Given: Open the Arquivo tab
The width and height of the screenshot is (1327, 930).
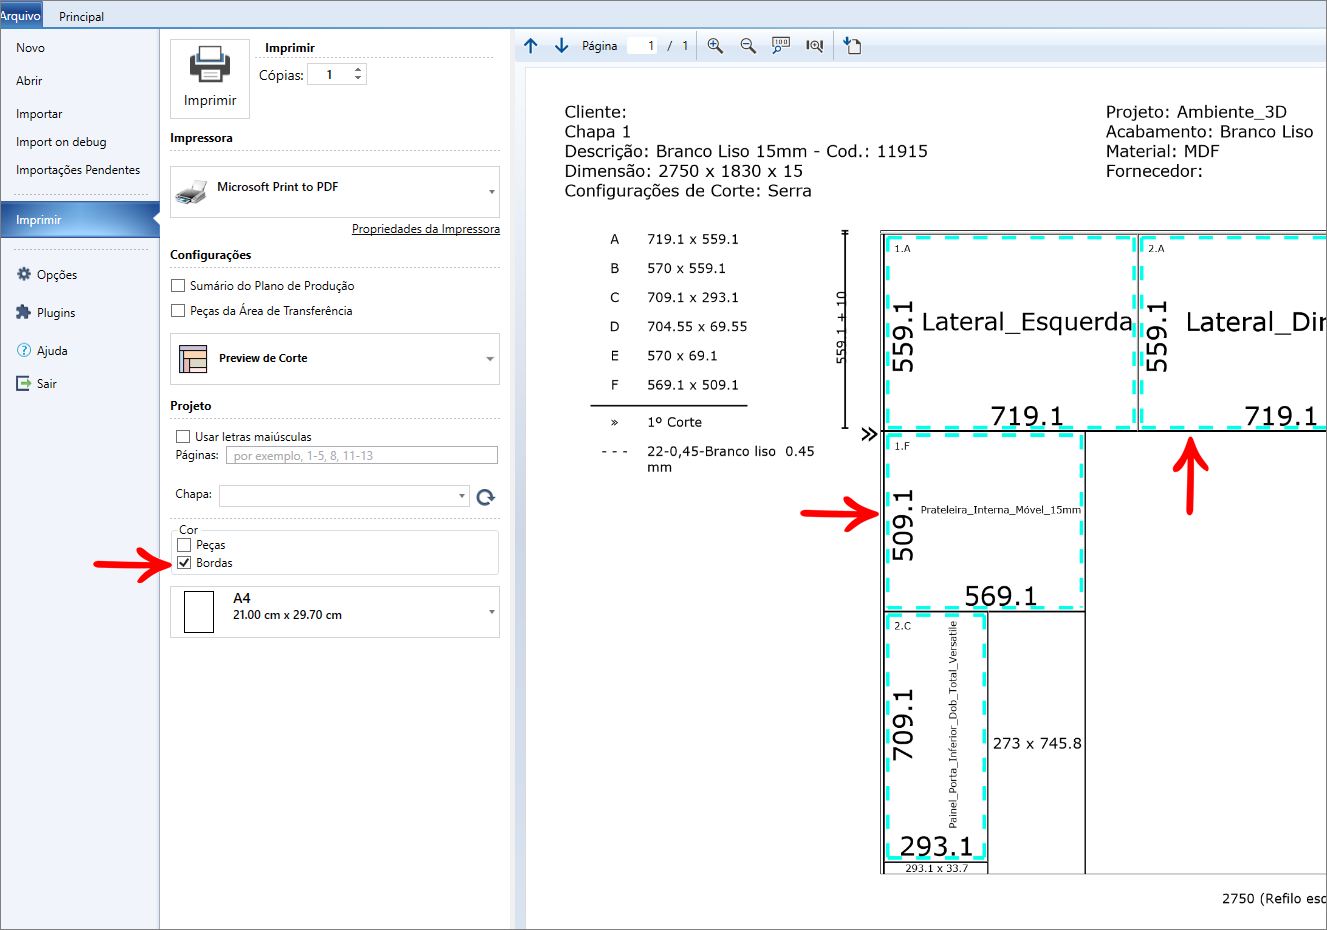Looking at the screenshot, I should pyautogui.click(x=21, y=15).
